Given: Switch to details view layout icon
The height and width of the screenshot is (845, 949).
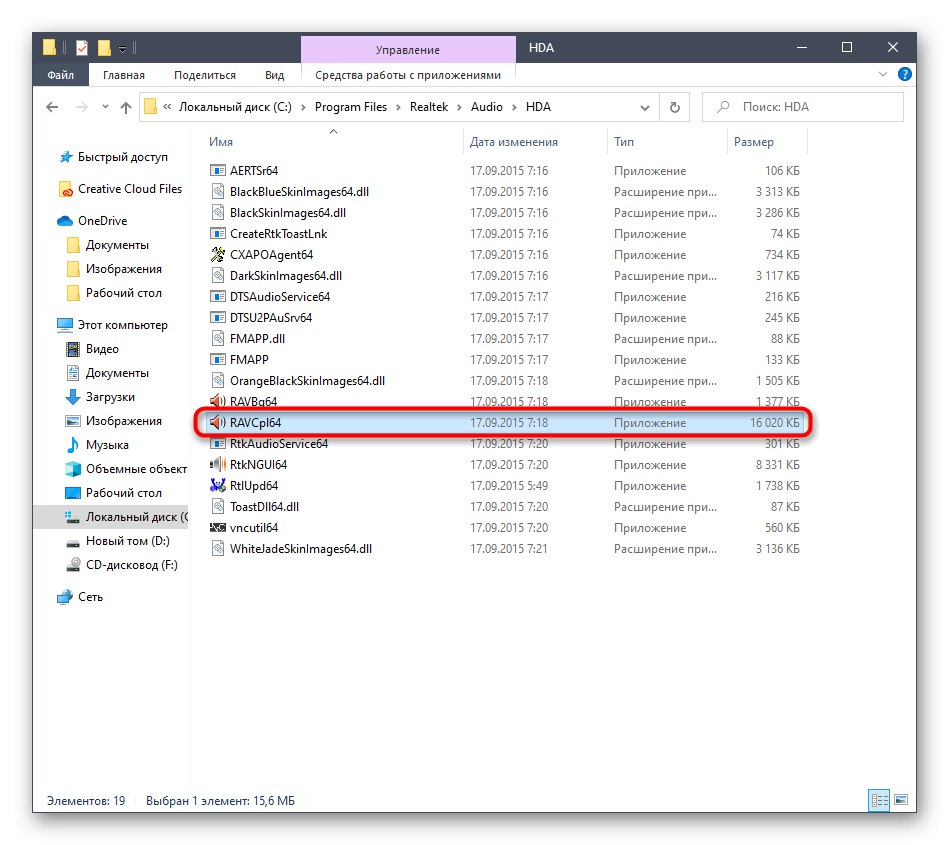Looking at the screenshot, I should 879,800.
